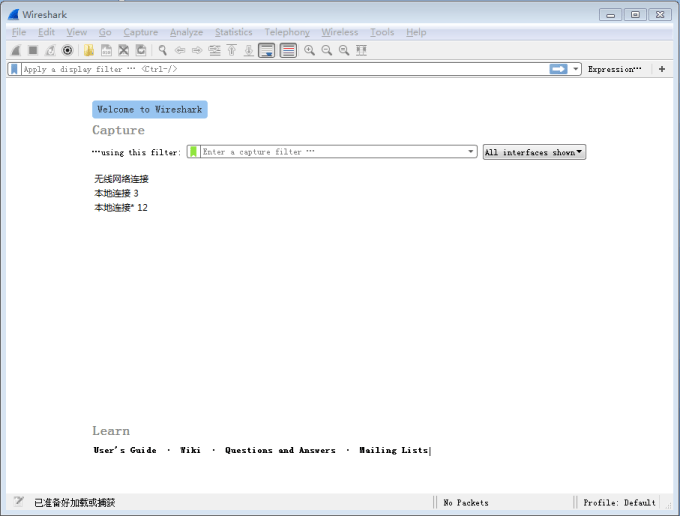Open the Analyze menu

[186, 32]
